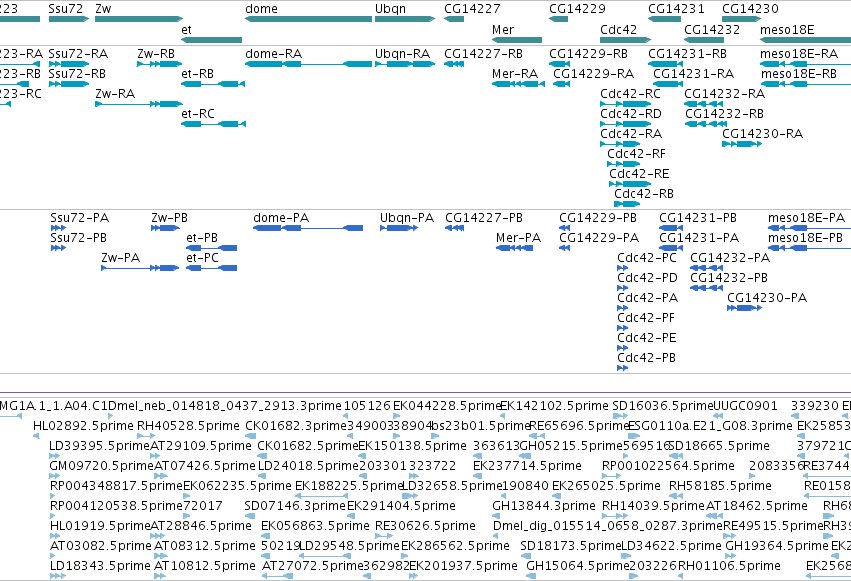Select the Cdc42-RA transcript
The width and height of the screenshot is (851, 581).
point(620,144)
